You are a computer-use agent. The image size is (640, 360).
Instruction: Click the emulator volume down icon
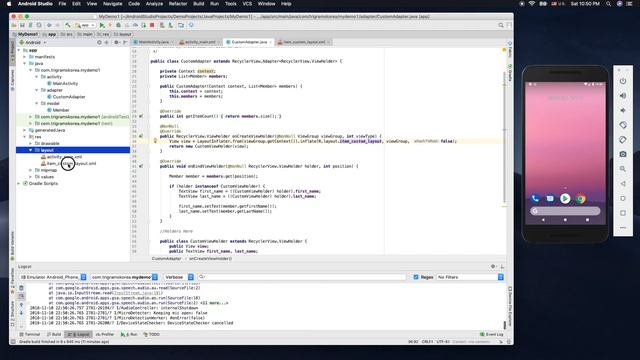point(623,110)
